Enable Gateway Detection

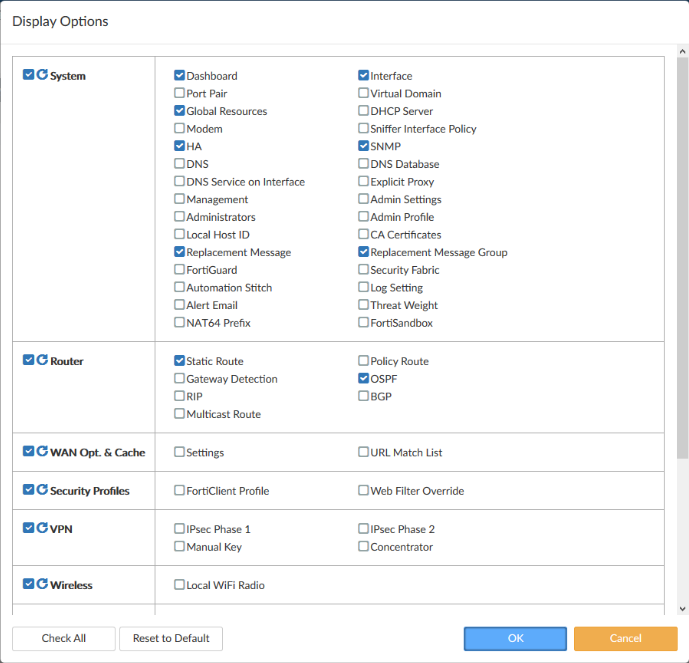[x=179, y=378]
